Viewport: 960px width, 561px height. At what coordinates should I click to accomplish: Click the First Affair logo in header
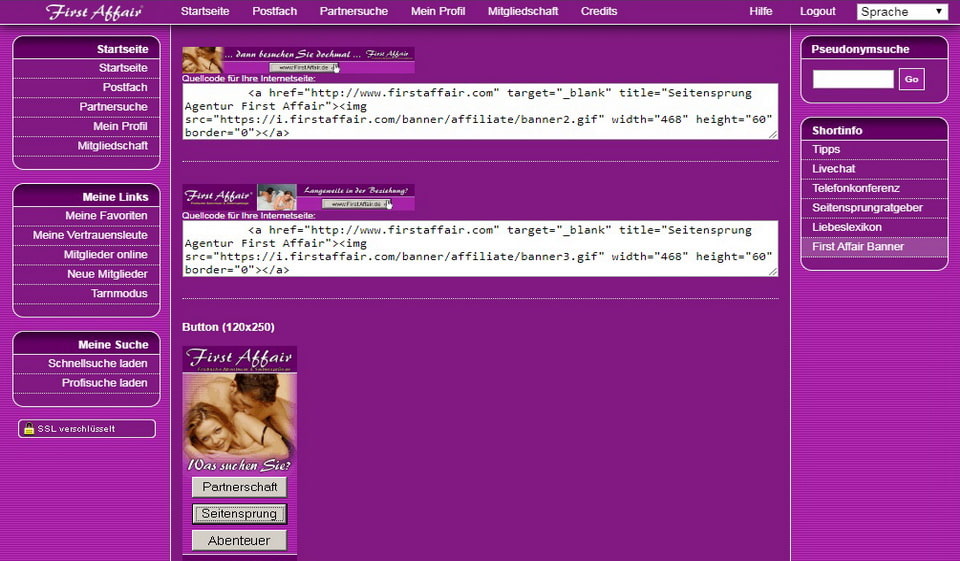point(94,12)
